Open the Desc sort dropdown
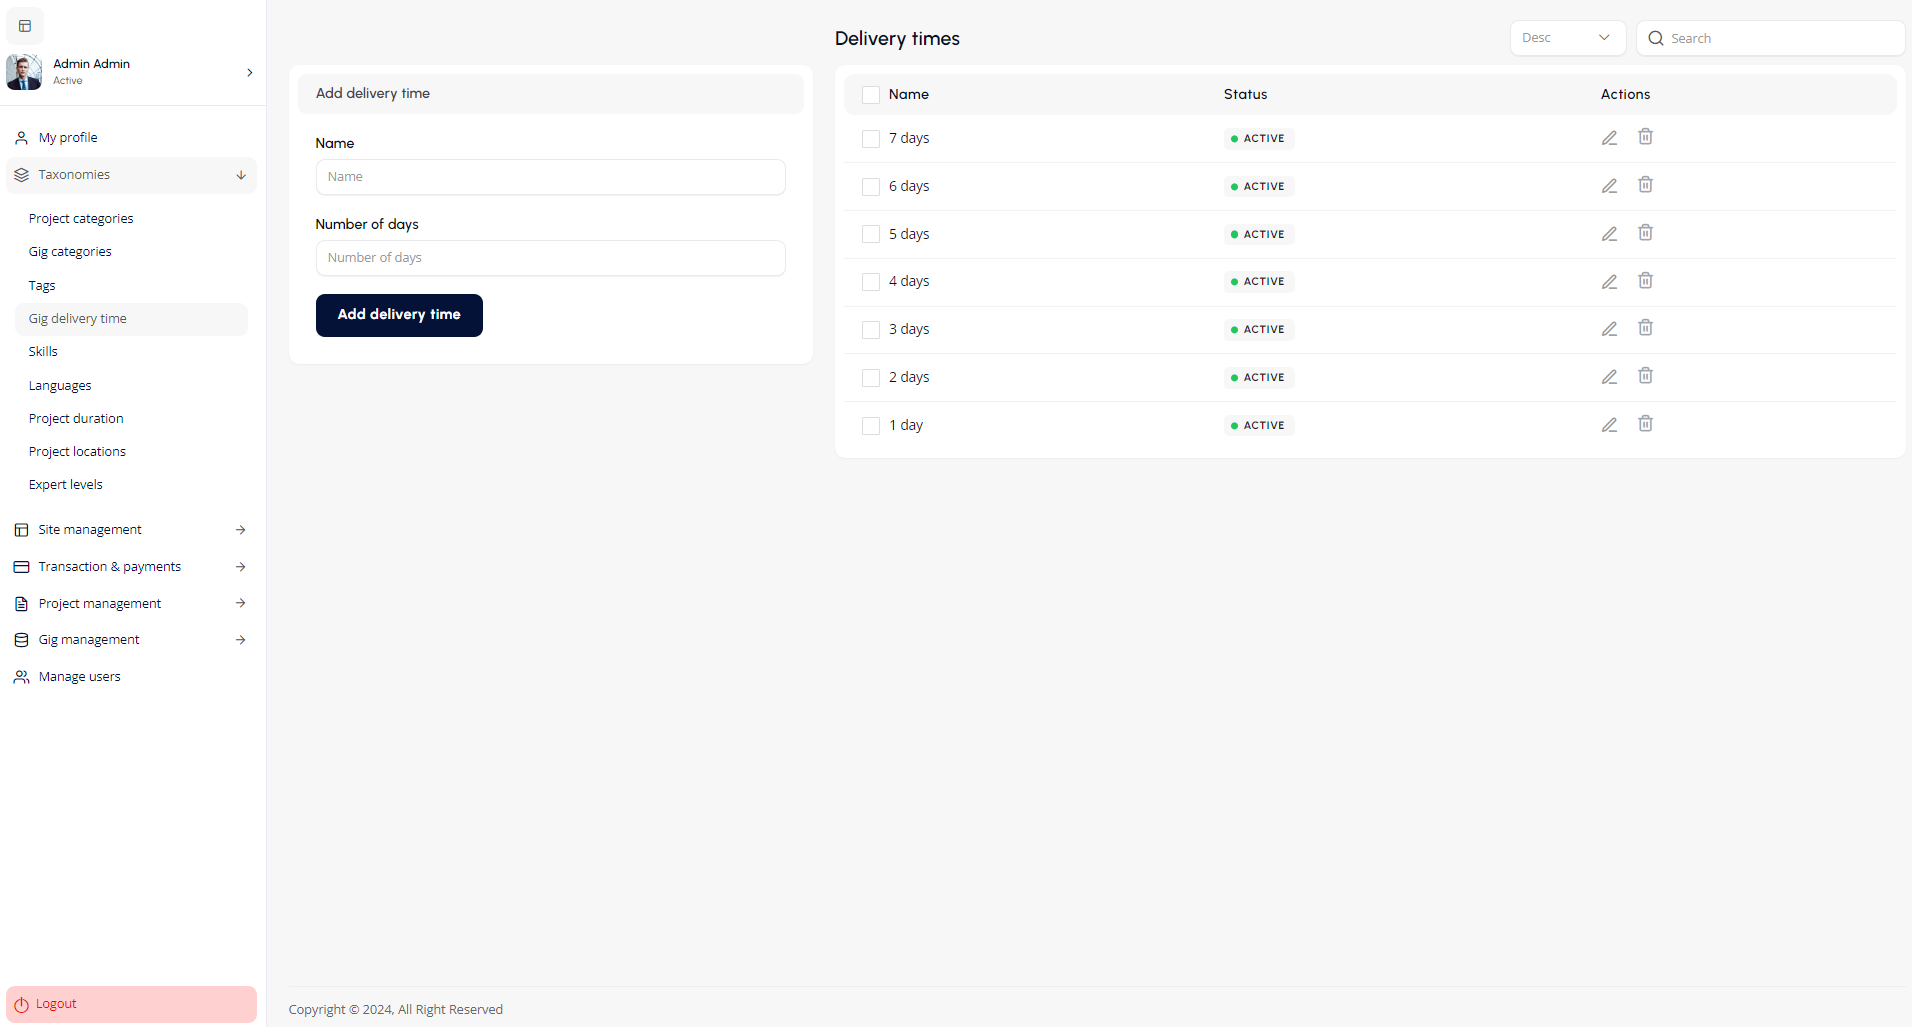The image size is (1912, 1027). pyautogui.click(x=1566, y=38)
